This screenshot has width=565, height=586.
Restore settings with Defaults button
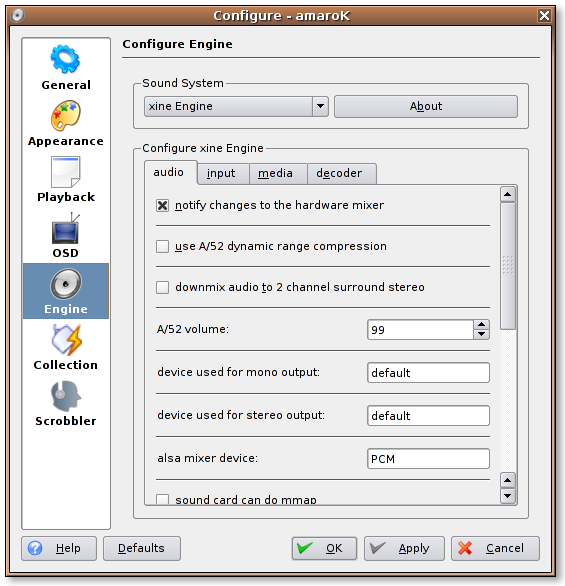142,548
